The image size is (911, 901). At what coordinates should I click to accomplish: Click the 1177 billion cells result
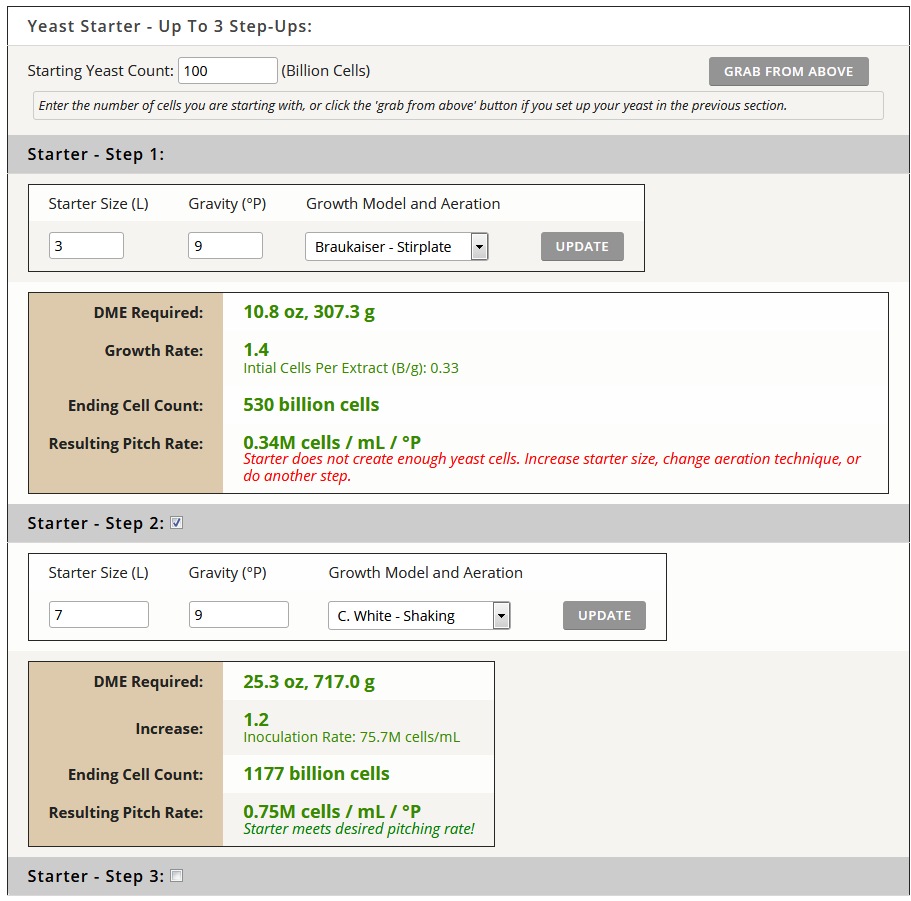point(316,774)
